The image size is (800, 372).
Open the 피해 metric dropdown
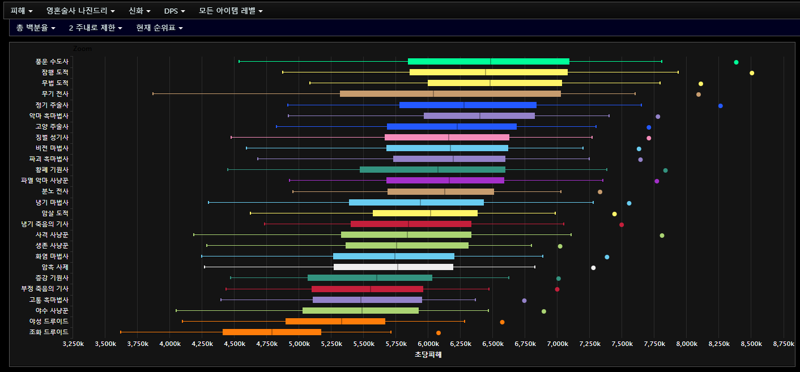21,11
